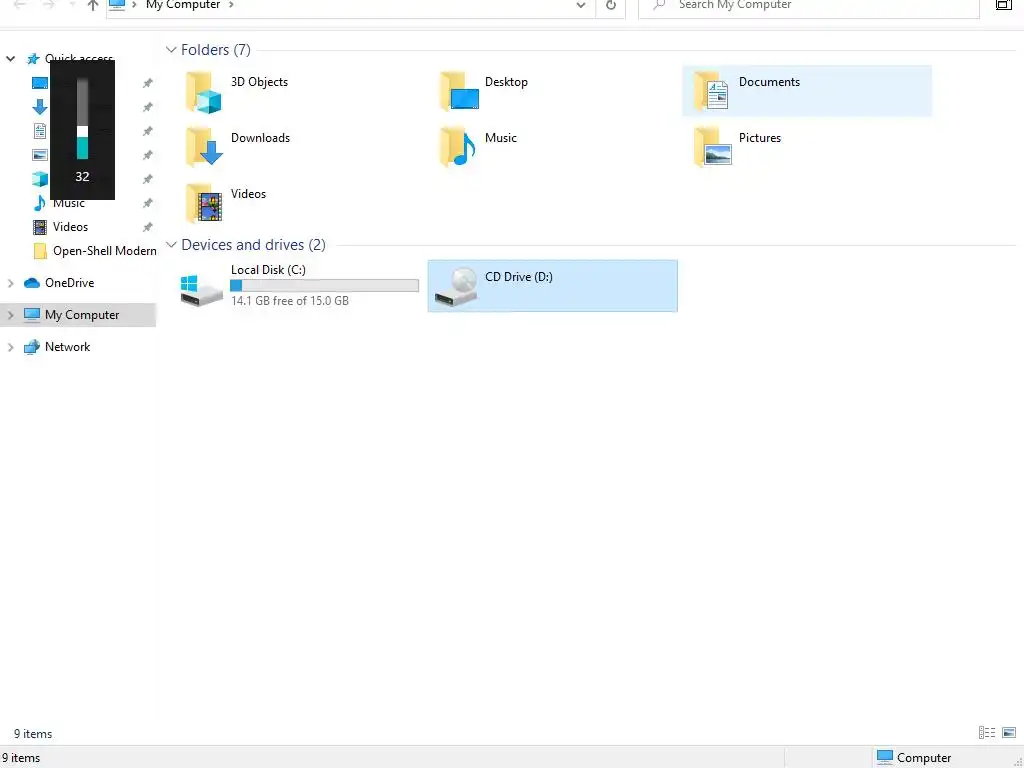The width and height of the screenshot is (1024, 768).
Task: Select Videos in the Quick access list
Action: point(71,227)
